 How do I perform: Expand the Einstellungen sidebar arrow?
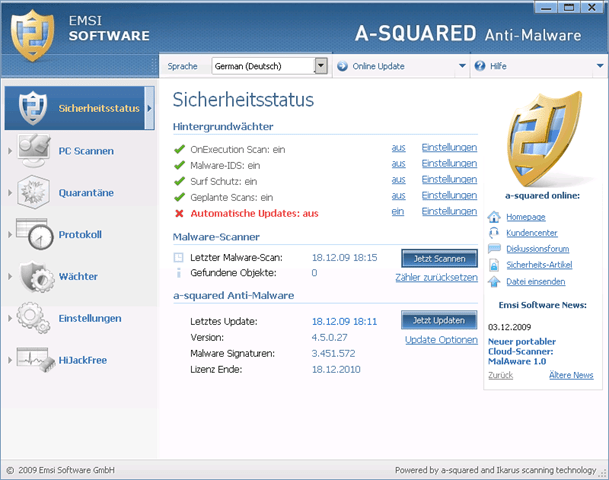(10, 318)
